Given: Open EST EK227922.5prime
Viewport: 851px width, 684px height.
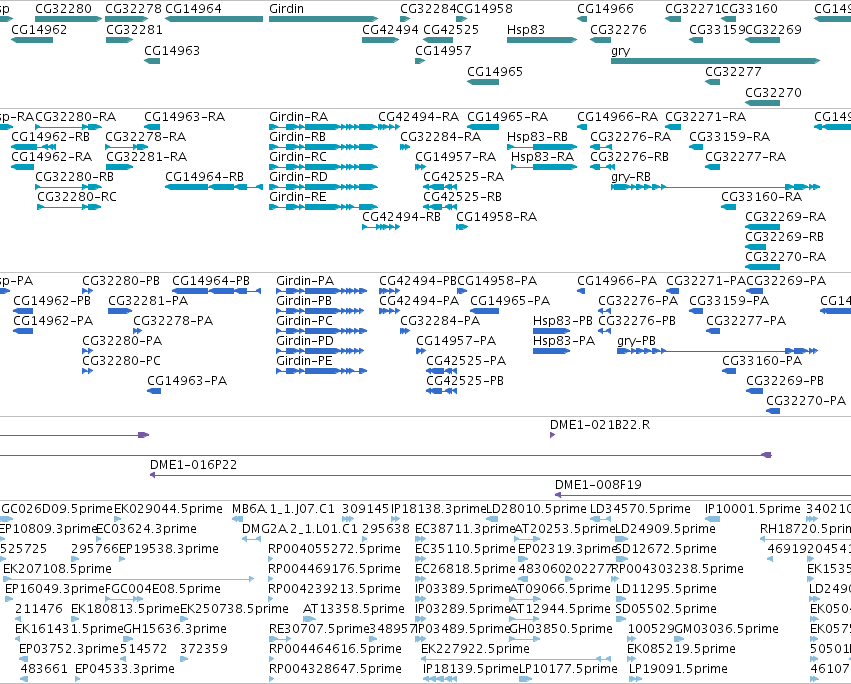Looking at the screenshot, I should [x=475, y=649].
